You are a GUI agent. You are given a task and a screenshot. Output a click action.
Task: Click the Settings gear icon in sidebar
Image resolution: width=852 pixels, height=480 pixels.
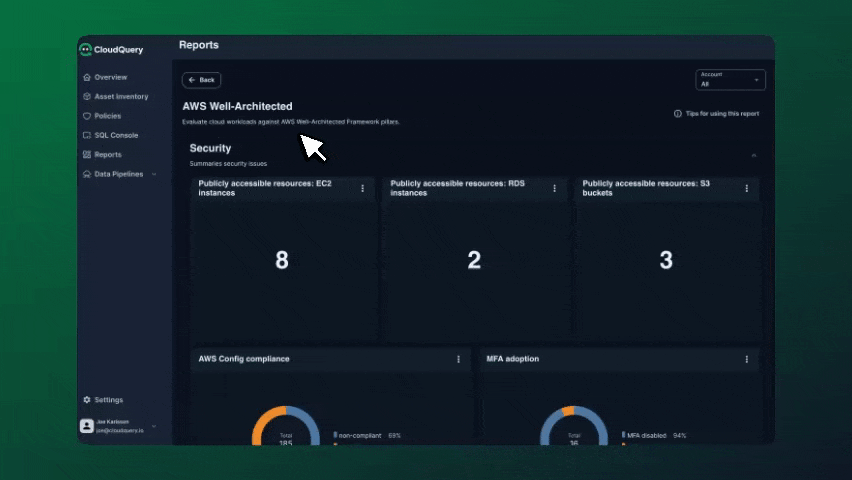87,400
